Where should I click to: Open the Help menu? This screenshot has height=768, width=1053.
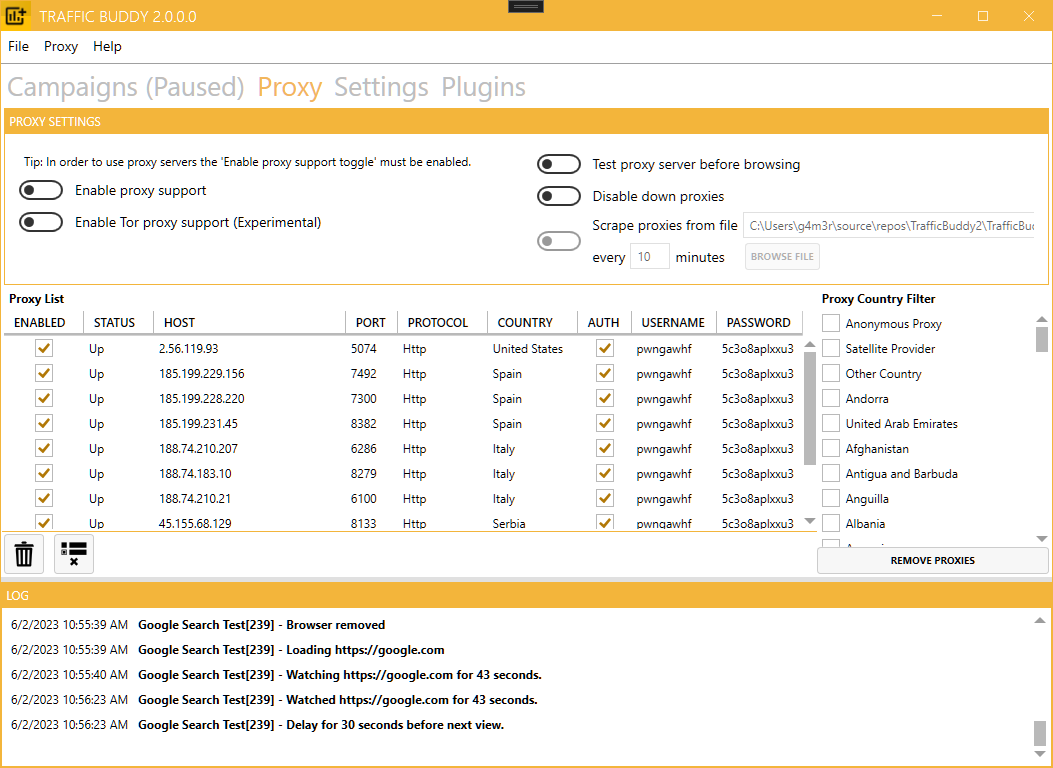click(107, 46)
